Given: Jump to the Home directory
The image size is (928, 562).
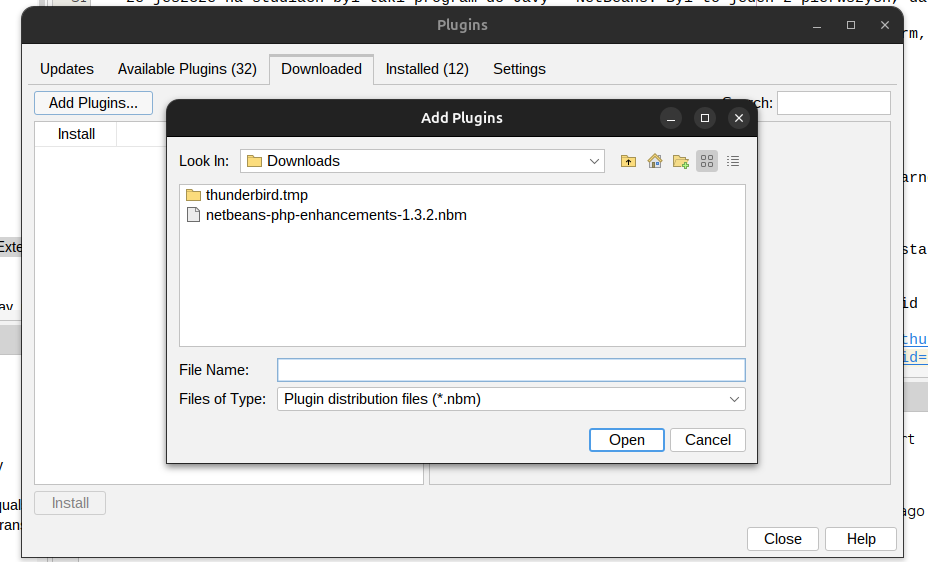Looking at the screenshot, I should click(655, 161).
